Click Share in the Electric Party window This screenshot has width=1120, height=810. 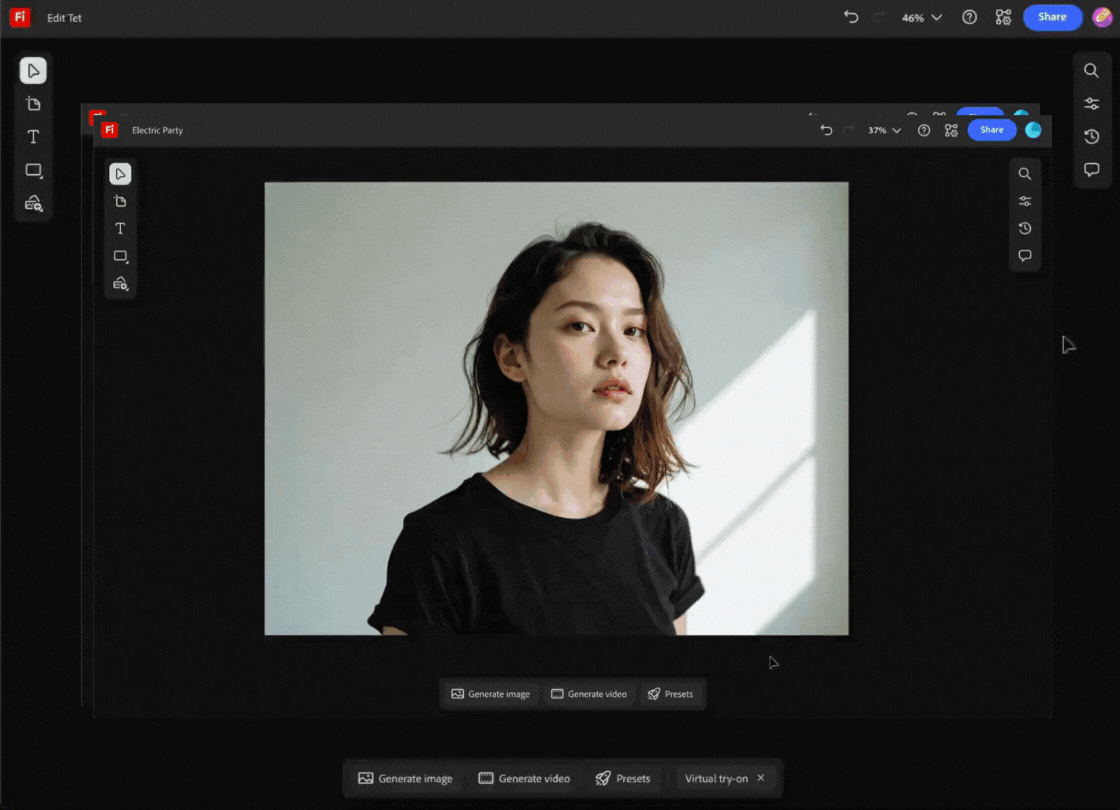point(991,130)
